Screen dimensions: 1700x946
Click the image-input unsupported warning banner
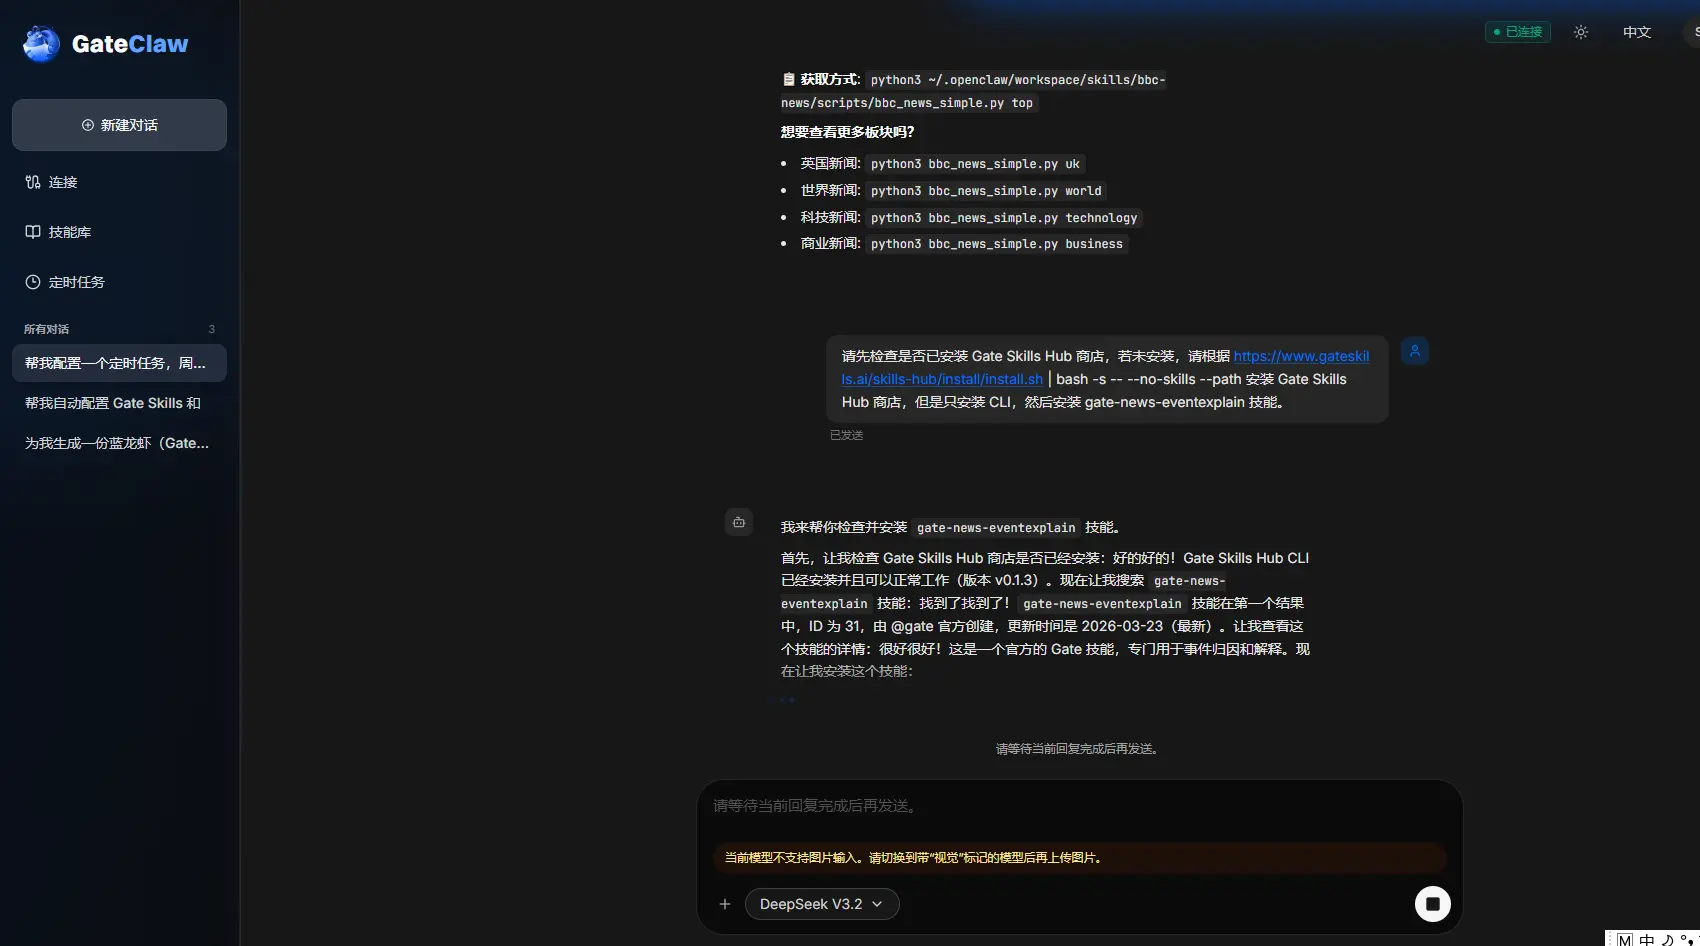[1079, 857]
